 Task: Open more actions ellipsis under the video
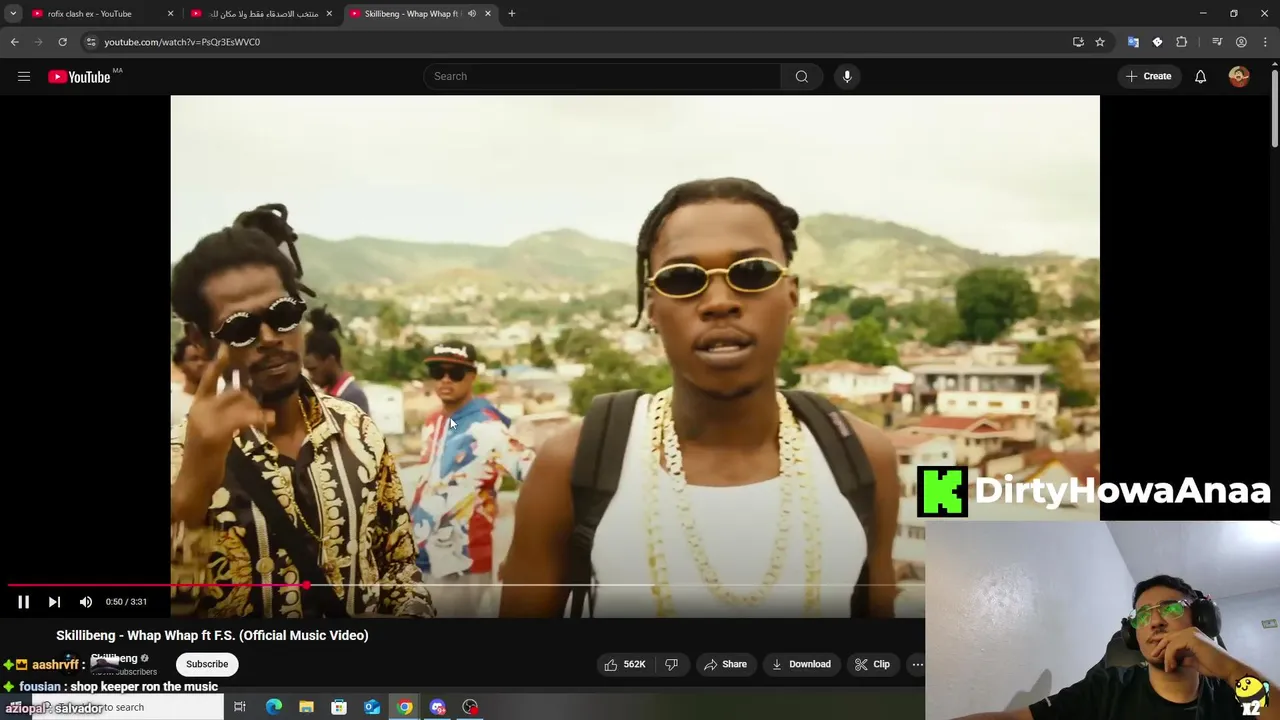click(917, 664)
